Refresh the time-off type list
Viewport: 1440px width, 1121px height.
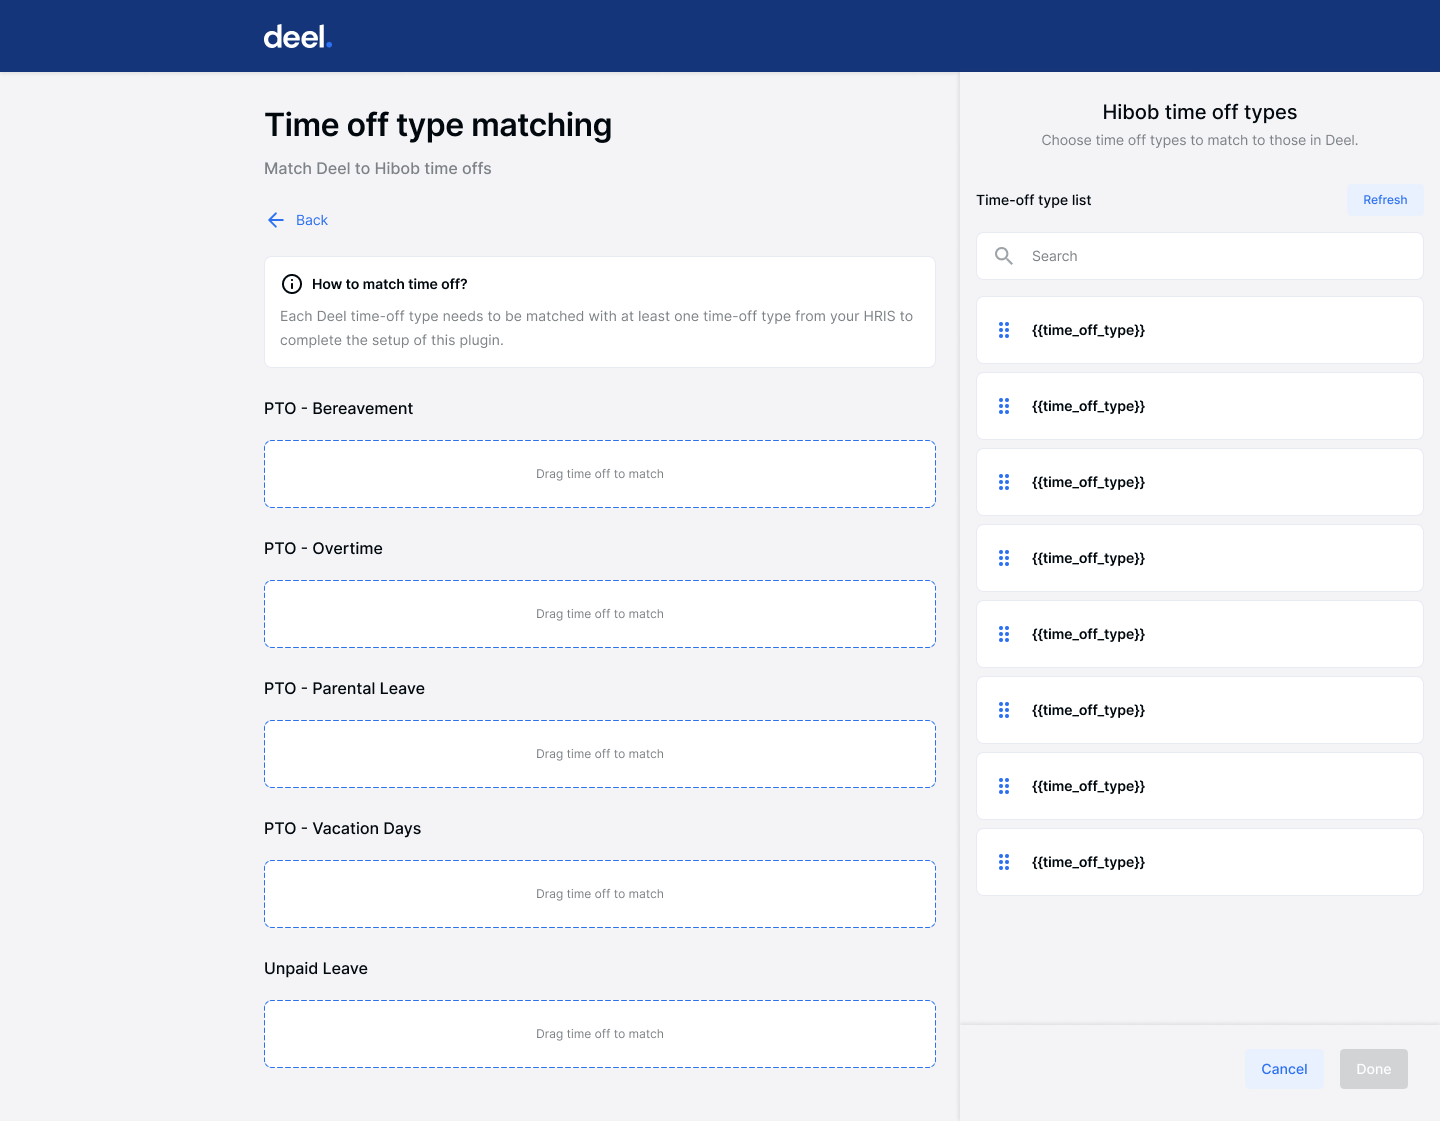[1385, 200]
